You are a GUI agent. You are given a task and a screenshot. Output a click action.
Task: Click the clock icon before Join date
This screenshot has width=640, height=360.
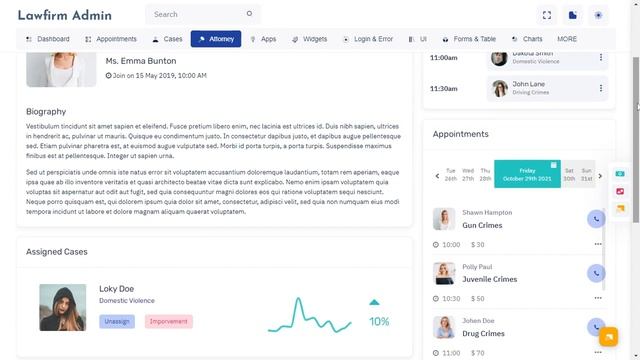pyautogui.click(x=108, y=76)
